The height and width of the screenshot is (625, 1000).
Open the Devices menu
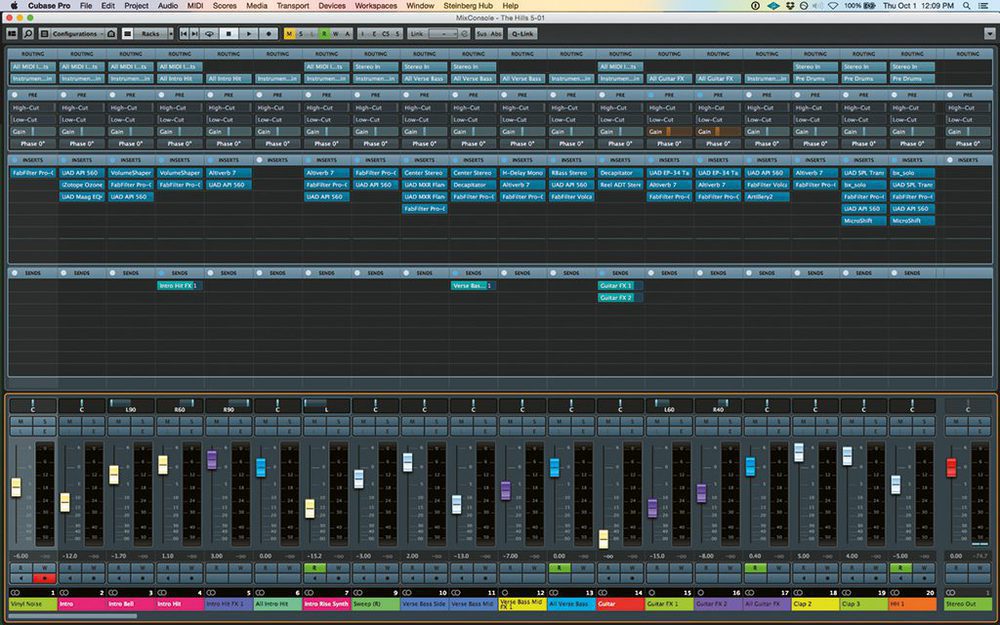coord(332,6)
